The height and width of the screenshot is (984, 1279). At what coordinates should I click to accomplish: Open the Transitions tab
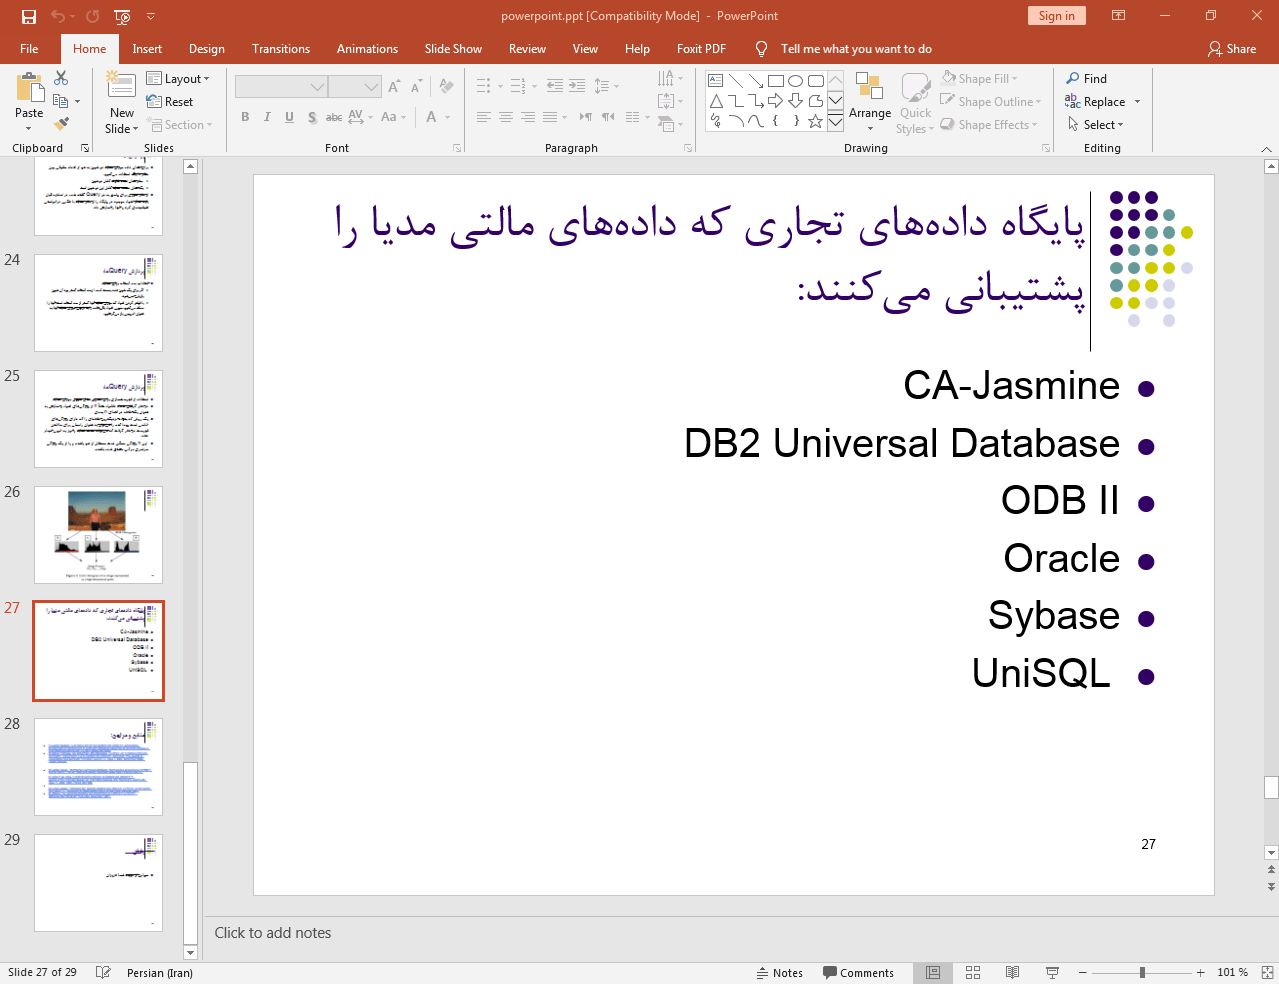(281, 48)
